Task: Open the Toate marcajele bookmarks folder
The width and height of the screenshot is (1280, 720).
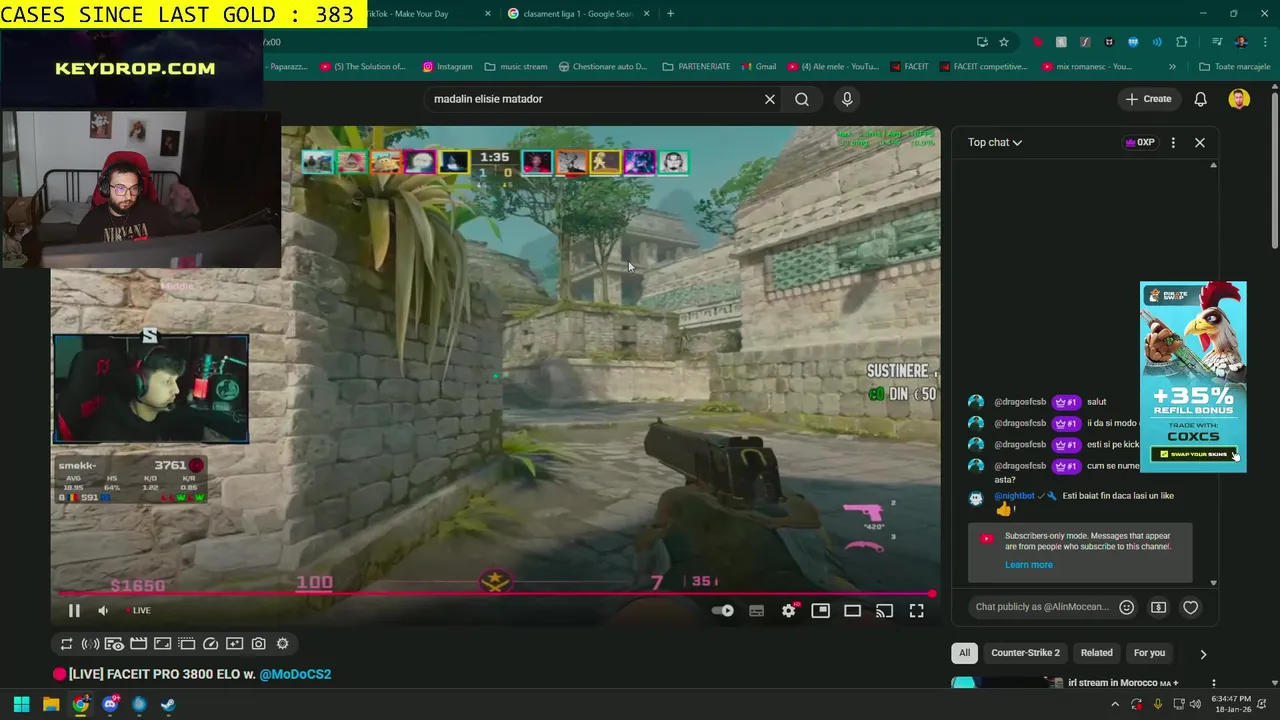Action: (1235, 67)
